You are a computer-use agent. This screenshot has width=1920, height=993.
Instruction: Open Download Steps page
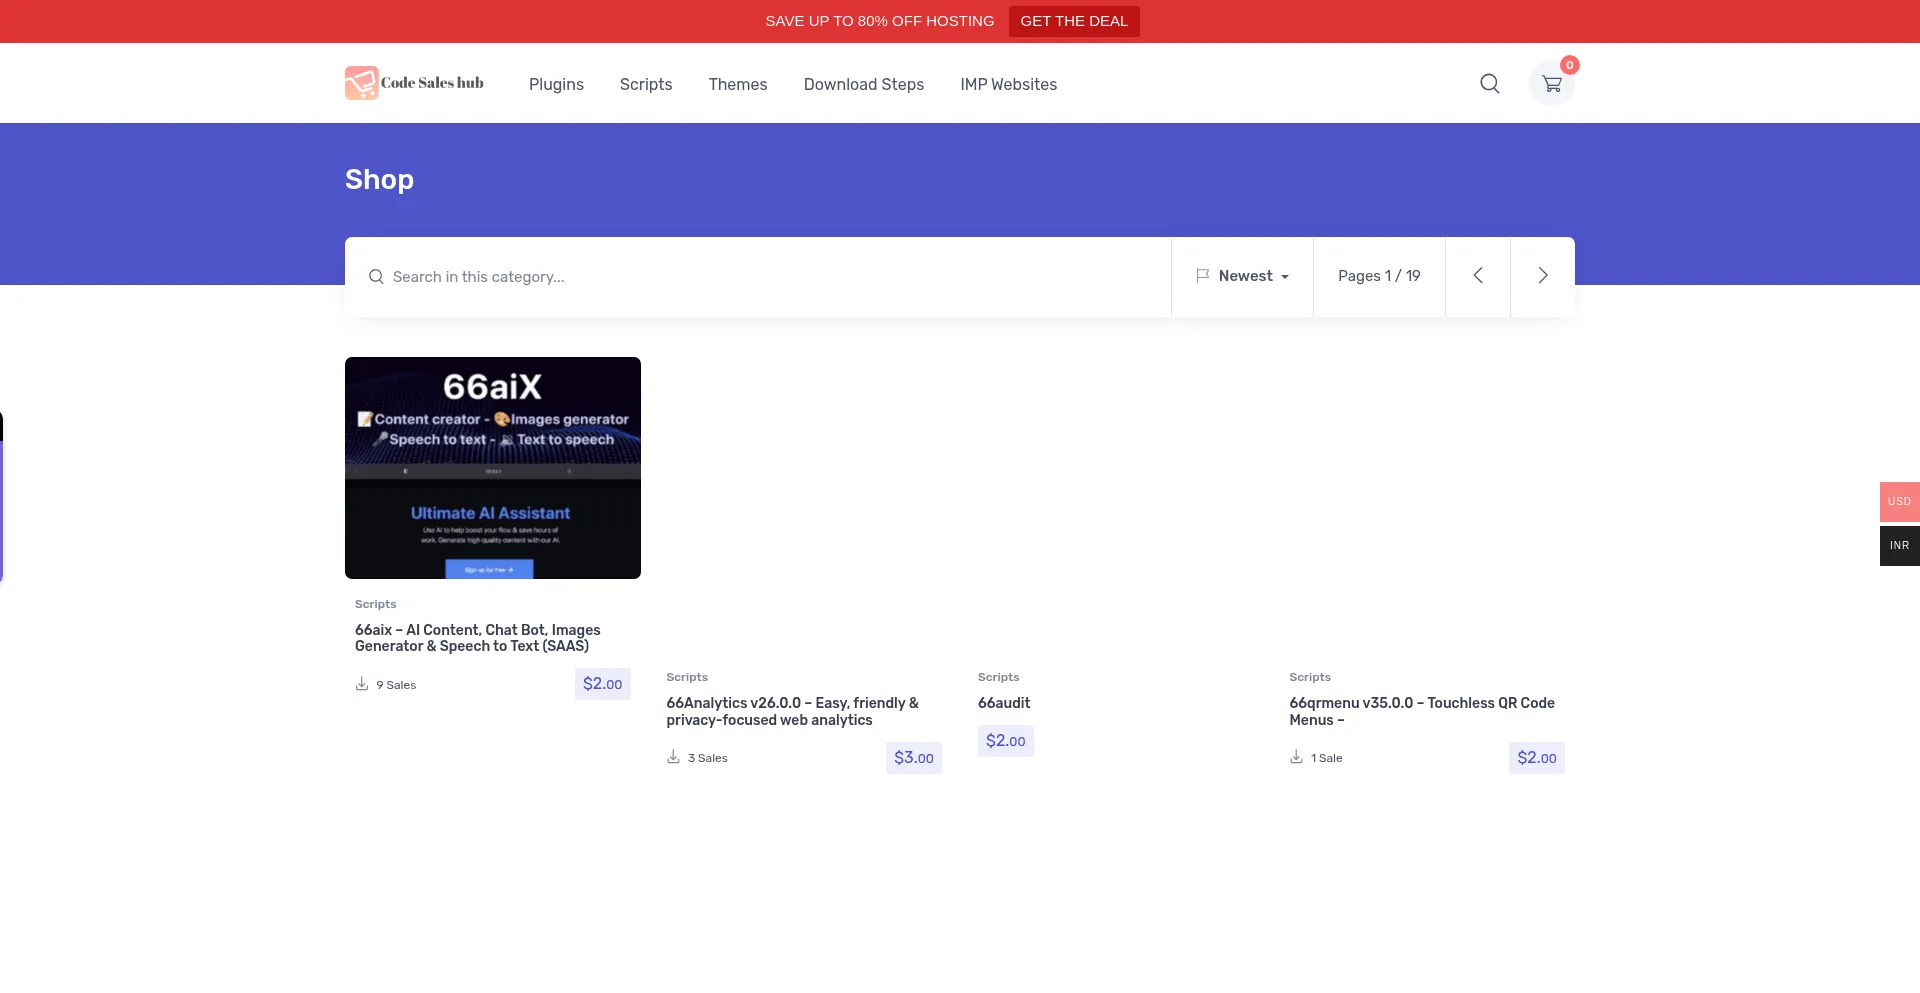coord(863,85)
